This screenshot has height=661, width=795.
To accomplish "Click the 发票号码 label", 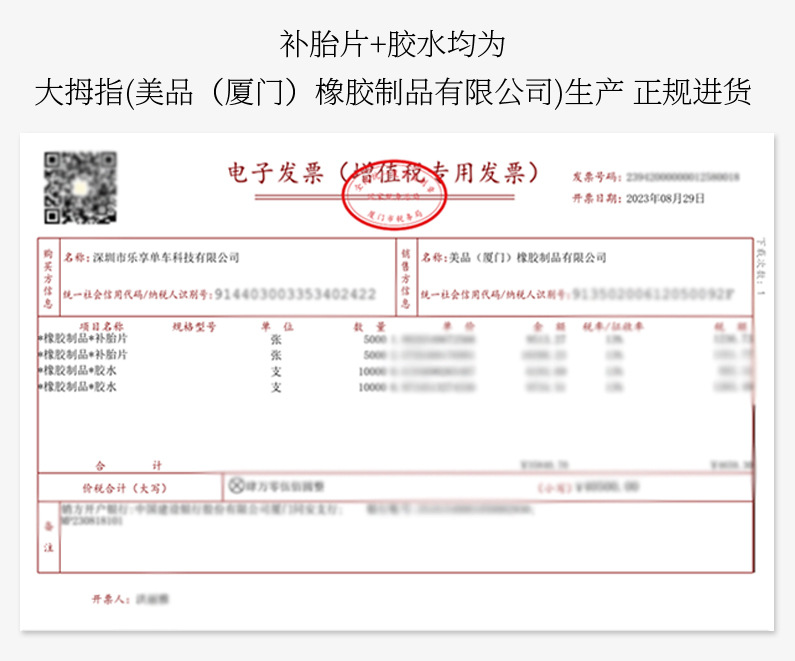I will [x=596, y=177].
